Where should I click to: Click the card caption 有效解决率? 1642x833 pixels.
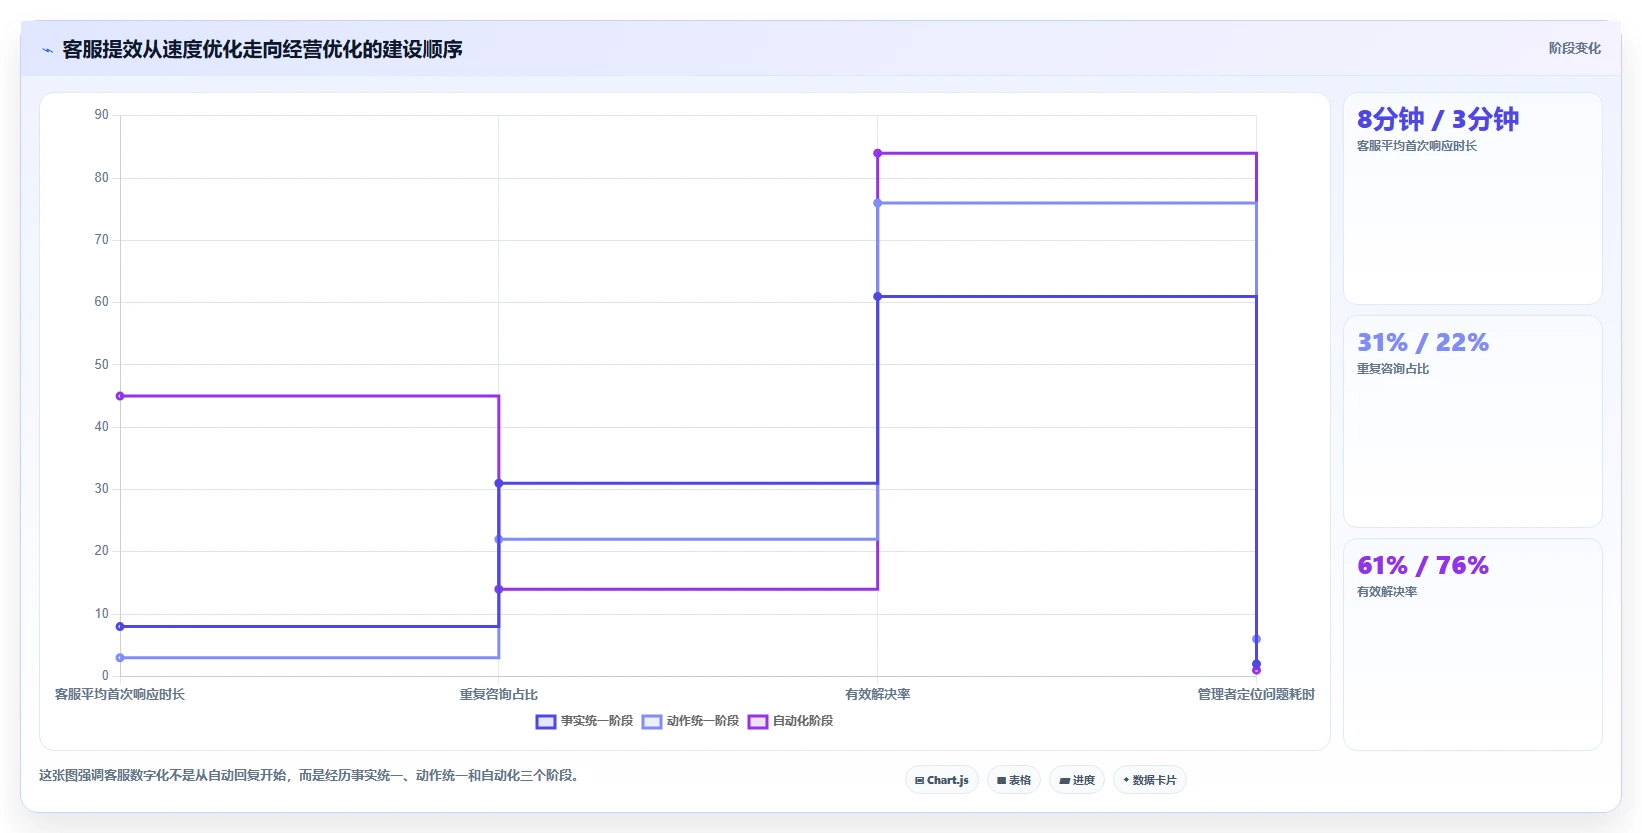(x=1387, y=592)
